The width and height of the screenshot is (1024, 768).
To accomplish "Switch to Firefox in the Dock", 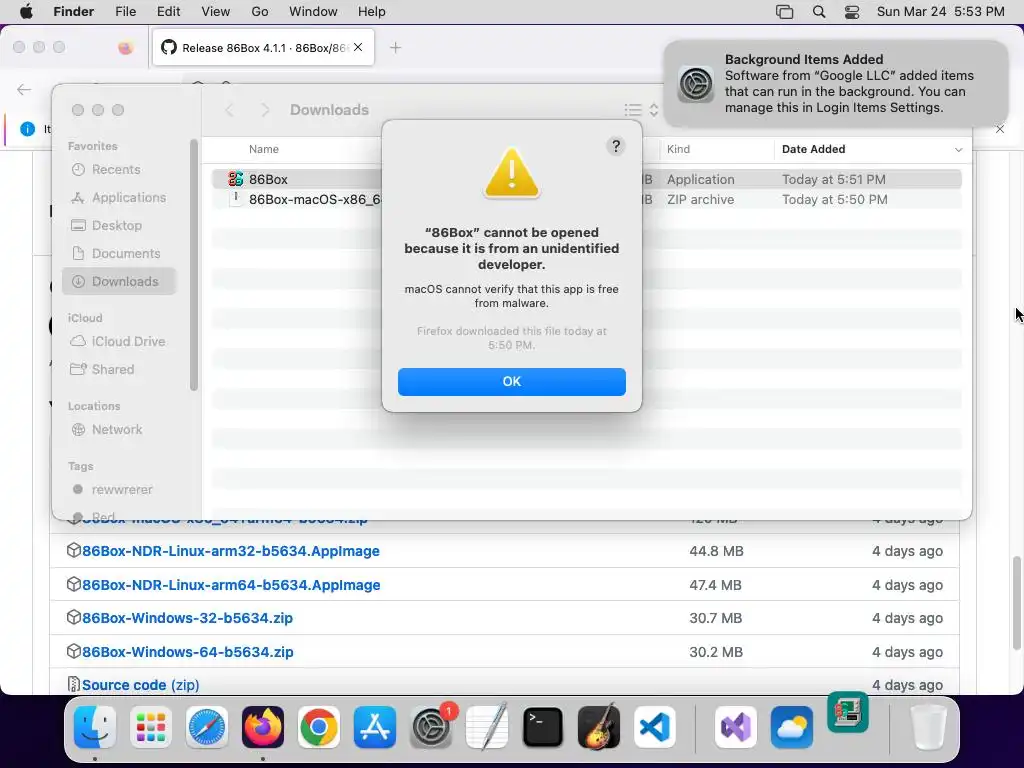I will tap(263, 727).
